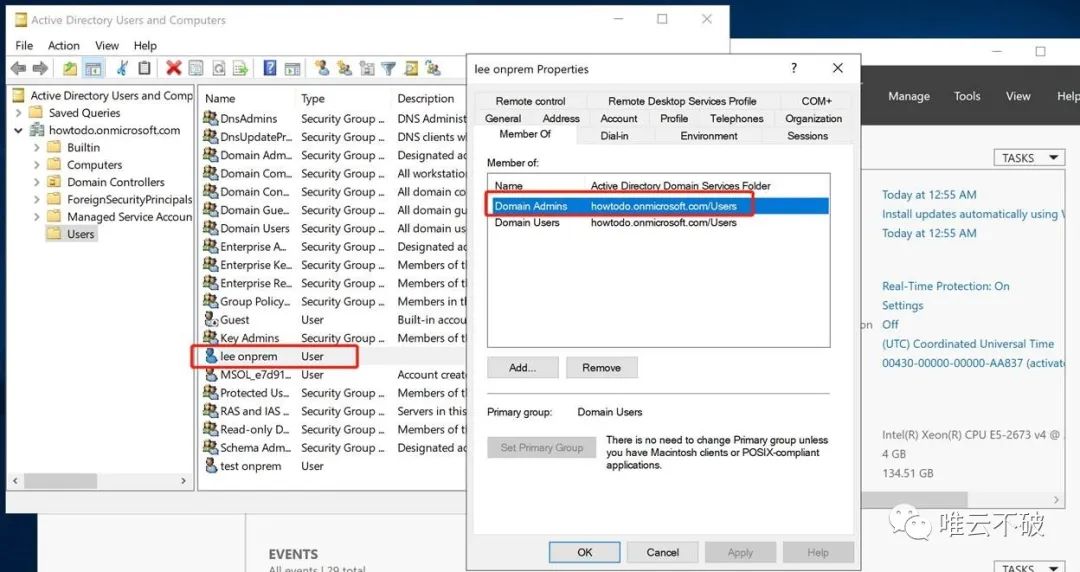Click right arrow of console tree scrollbar
The width and height of the screenshot is (1080, 572).
183,480
